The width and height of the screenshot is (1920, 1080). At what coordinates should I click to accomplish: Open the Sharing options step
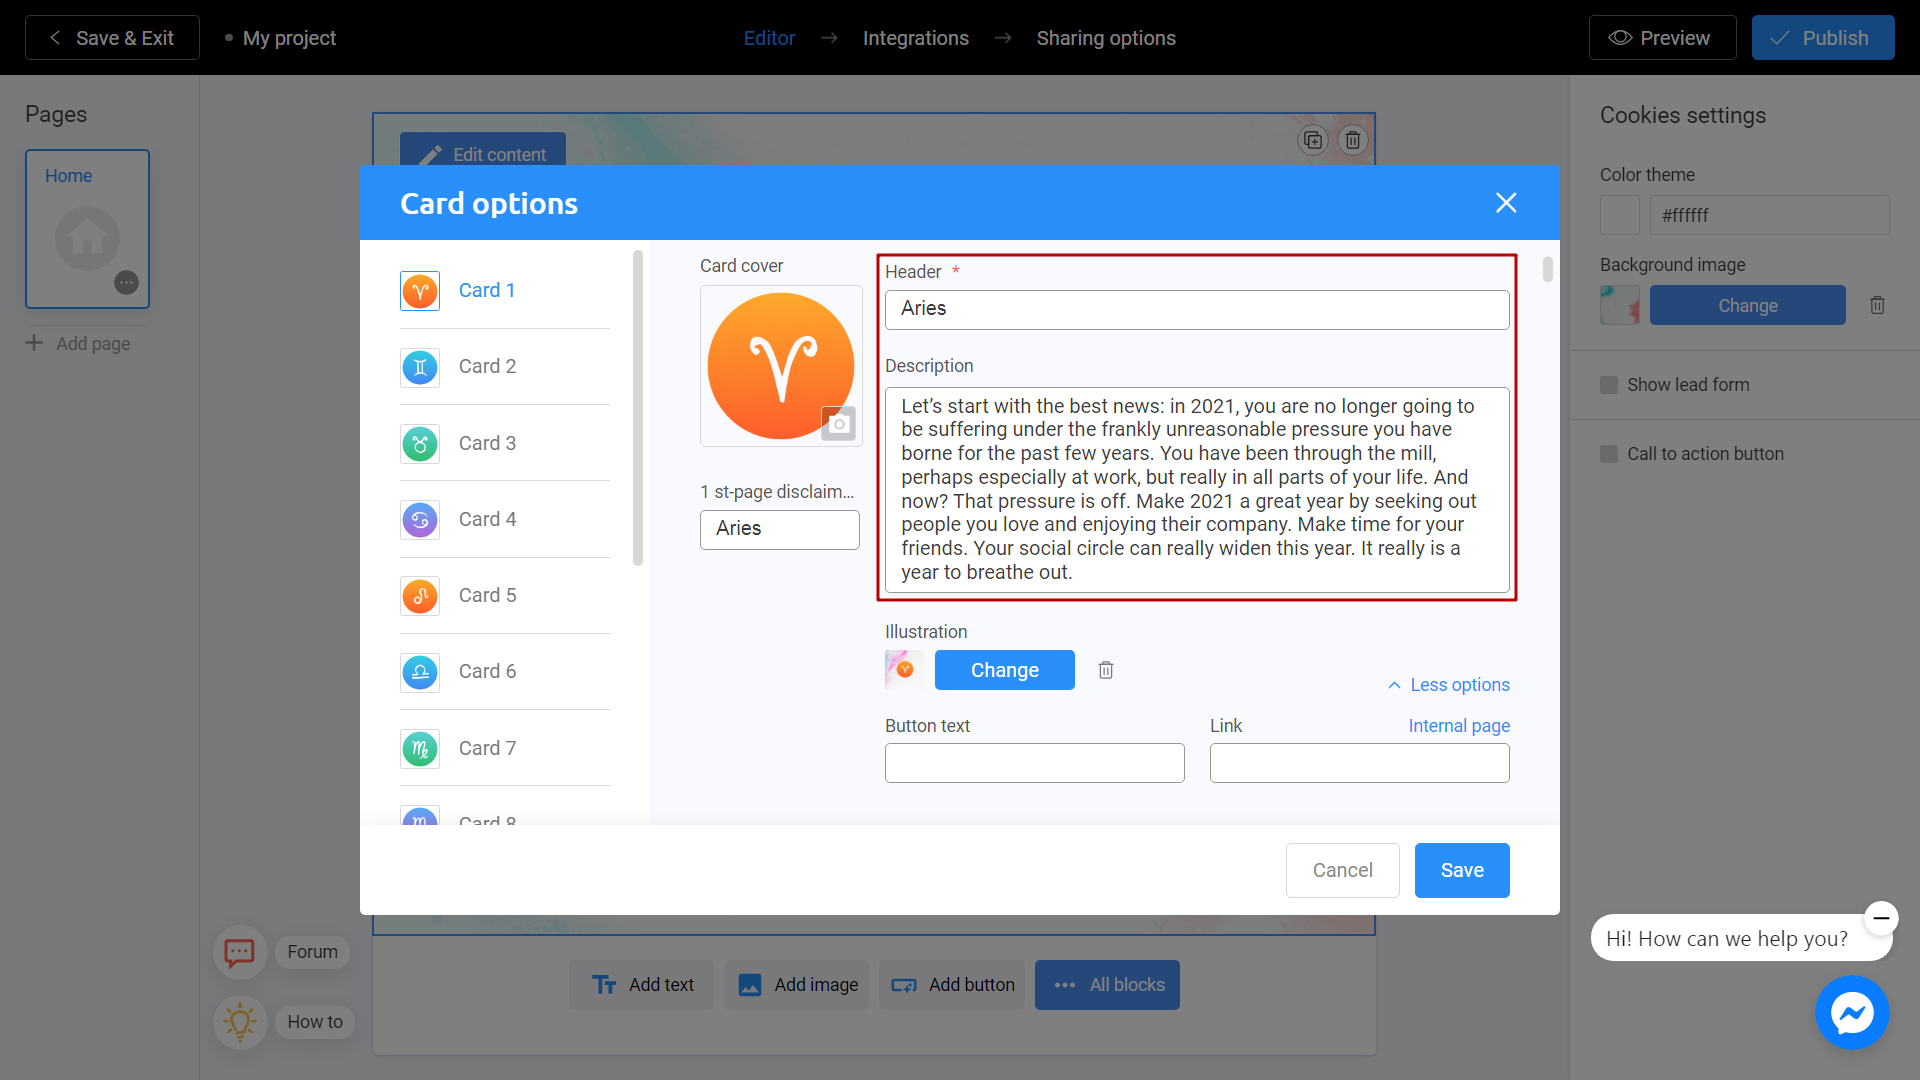tap(1105, 37)
